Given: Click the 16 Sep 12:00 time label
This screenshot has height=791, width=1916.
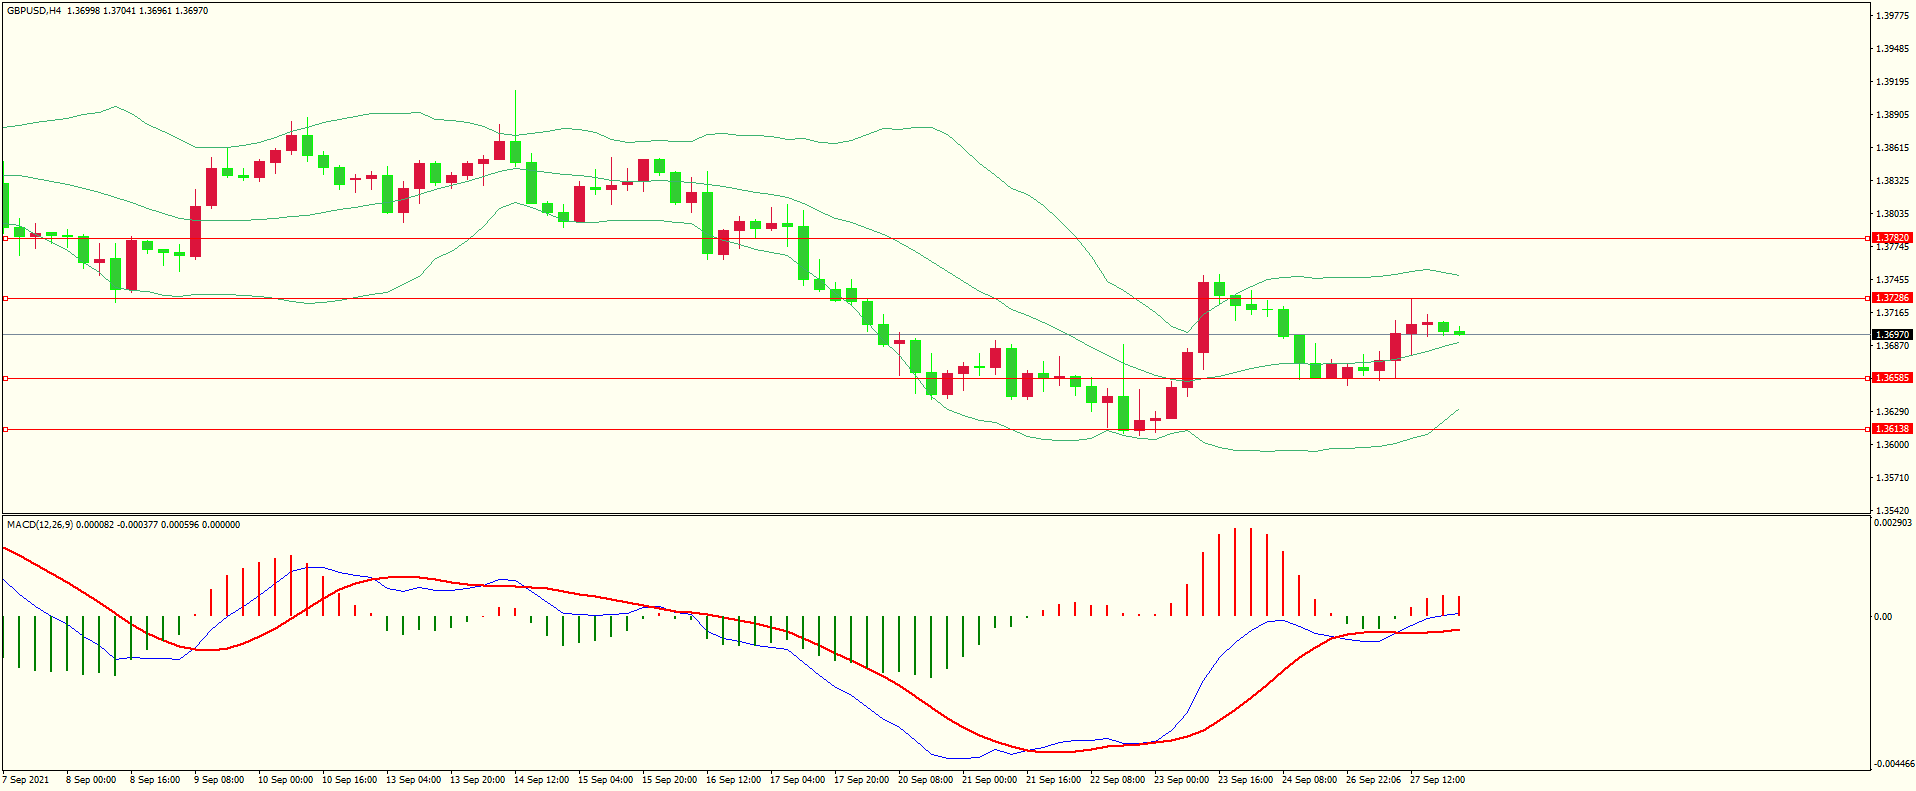Looking at the screenshot, I should coord(733,780).
